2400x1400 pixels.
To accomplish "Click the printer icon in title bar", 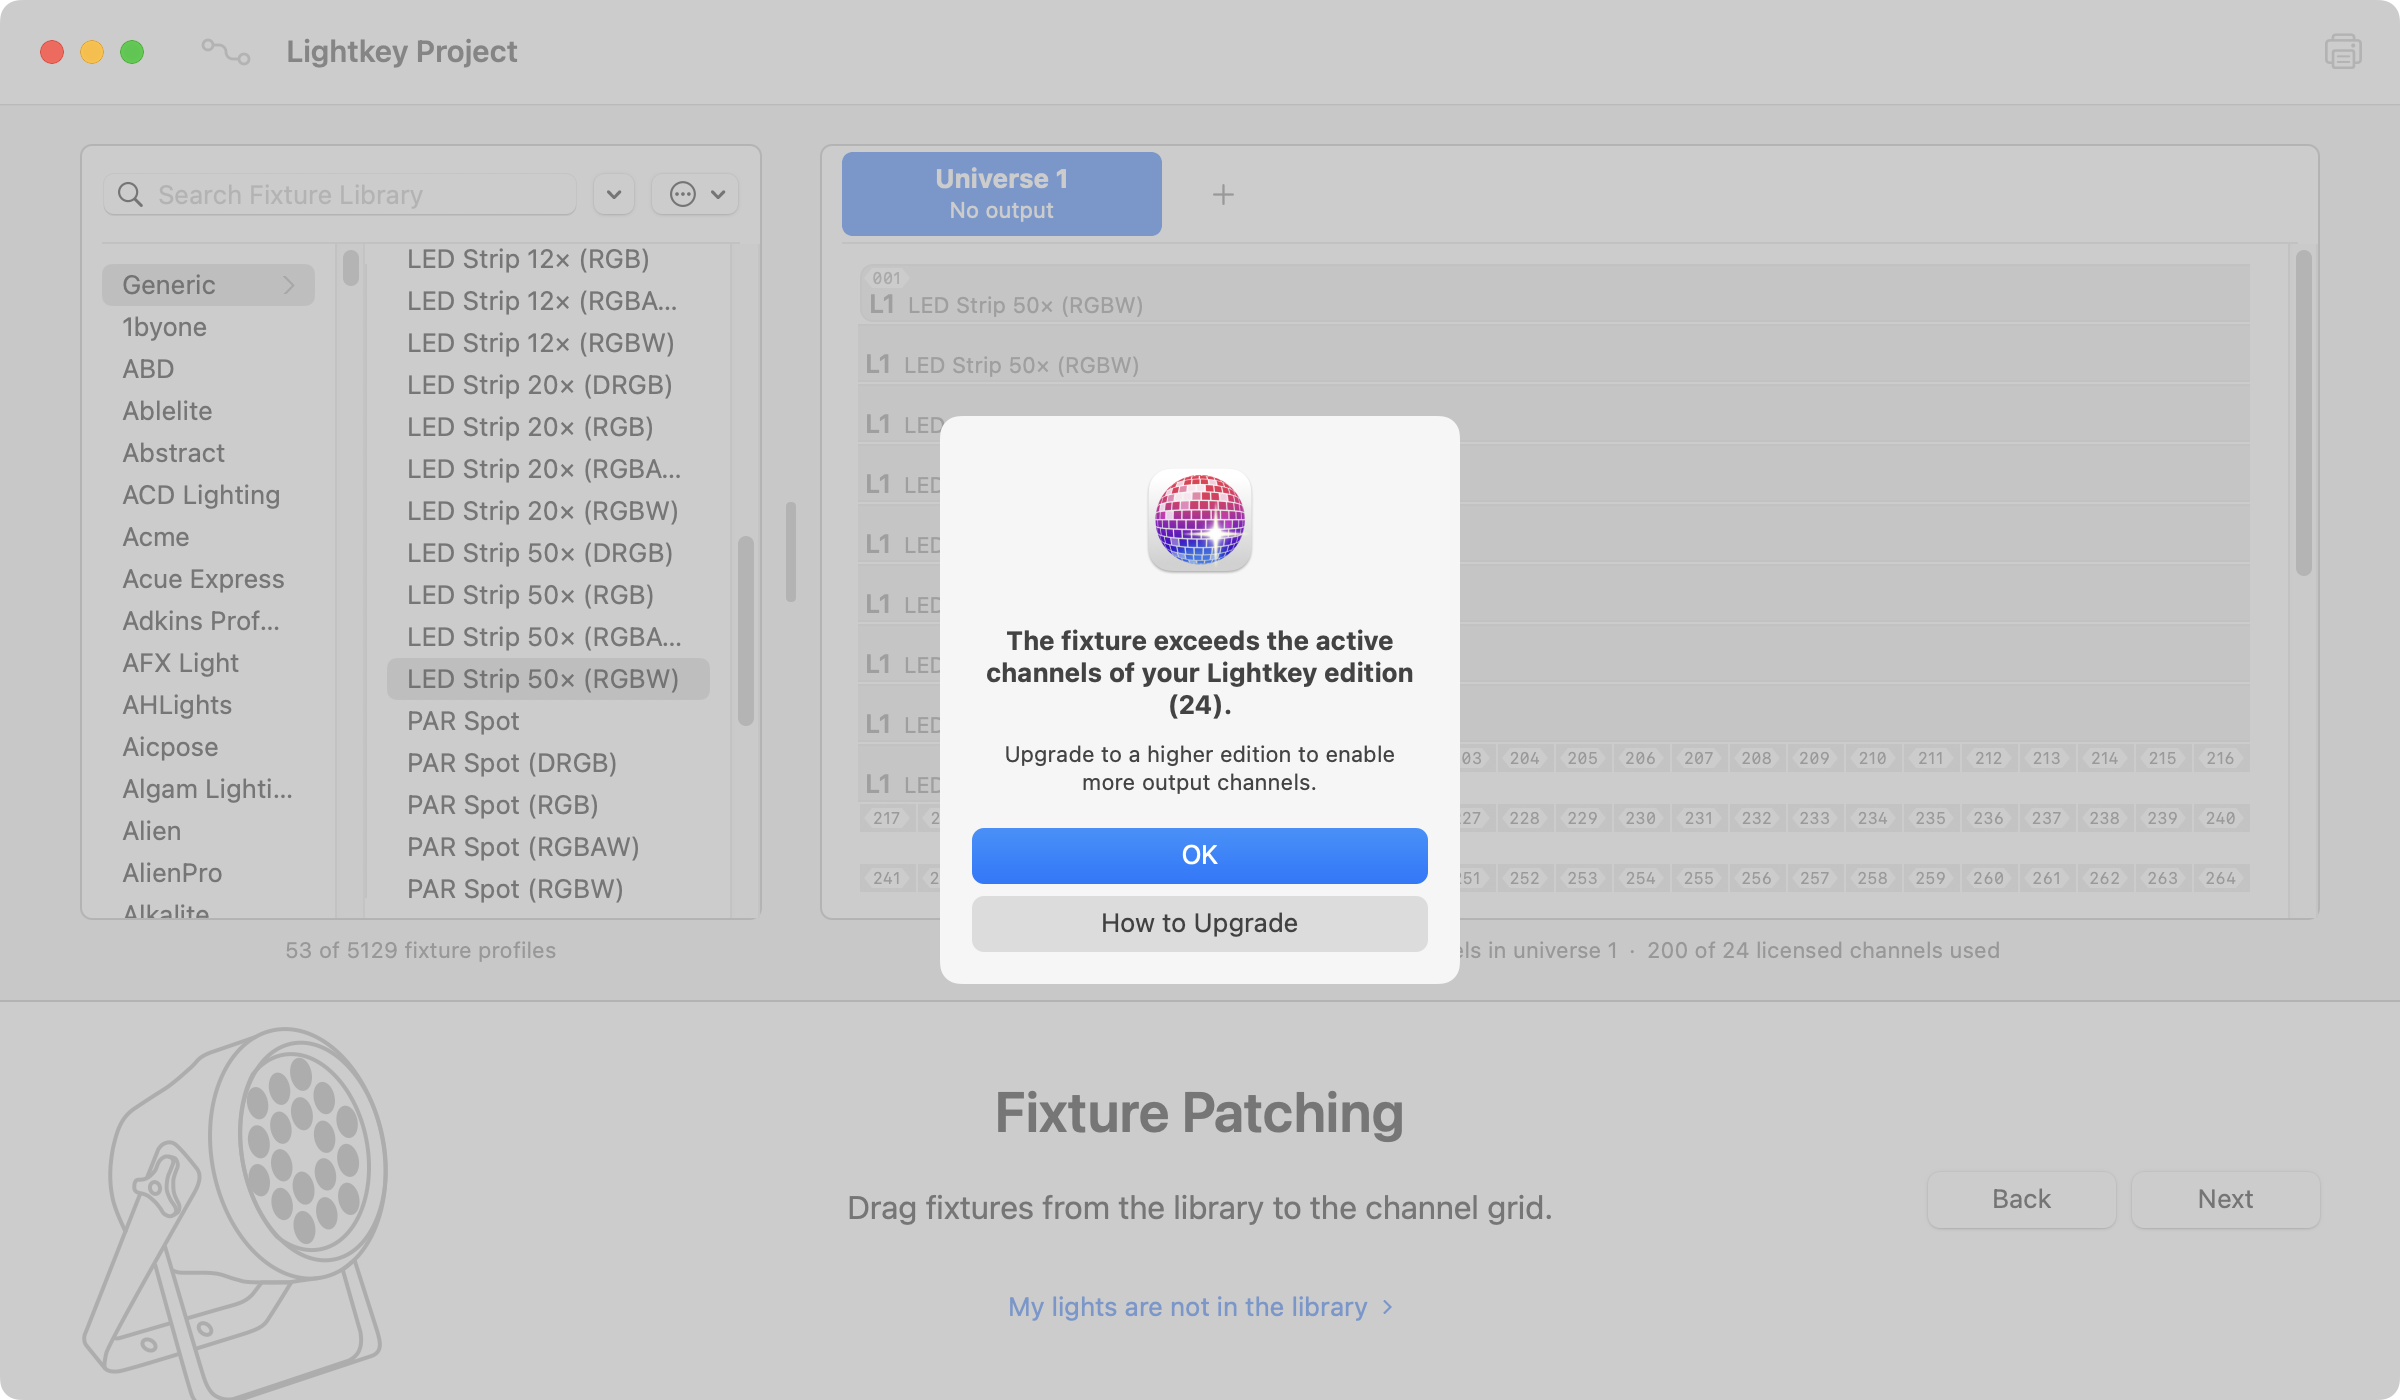I will pos(2342,51).
